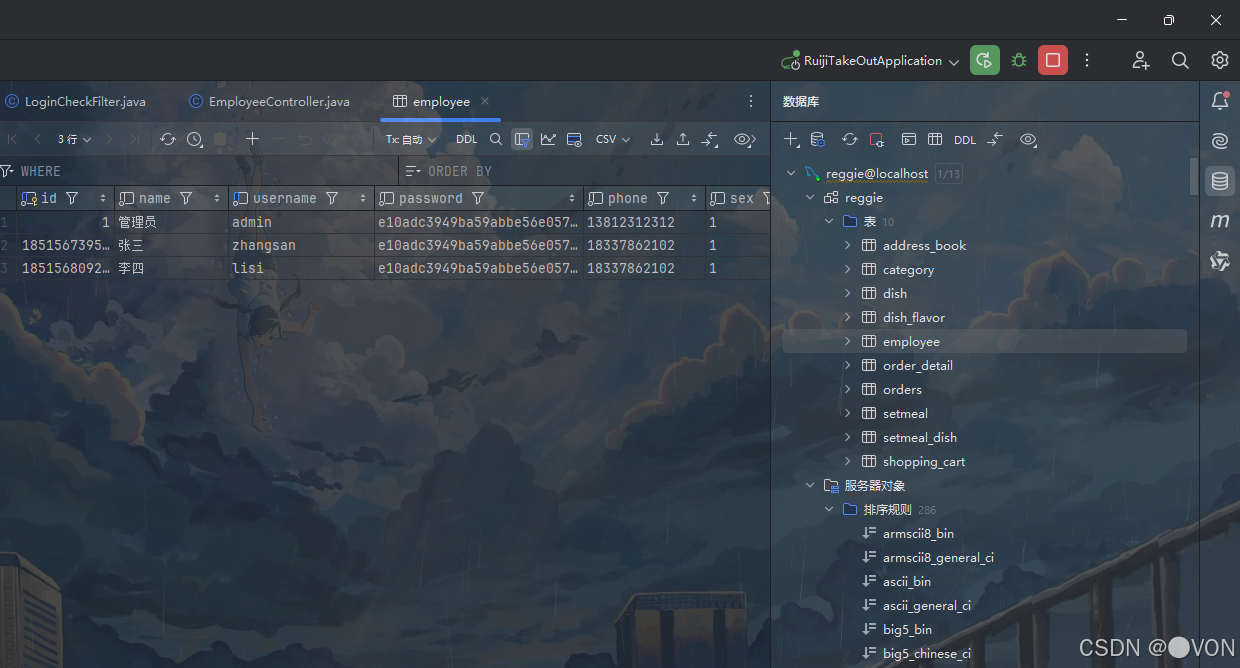Open find magnifier in the data editor toolbar
Screen dimensions: 1240x668
click(x=496, y=140)
